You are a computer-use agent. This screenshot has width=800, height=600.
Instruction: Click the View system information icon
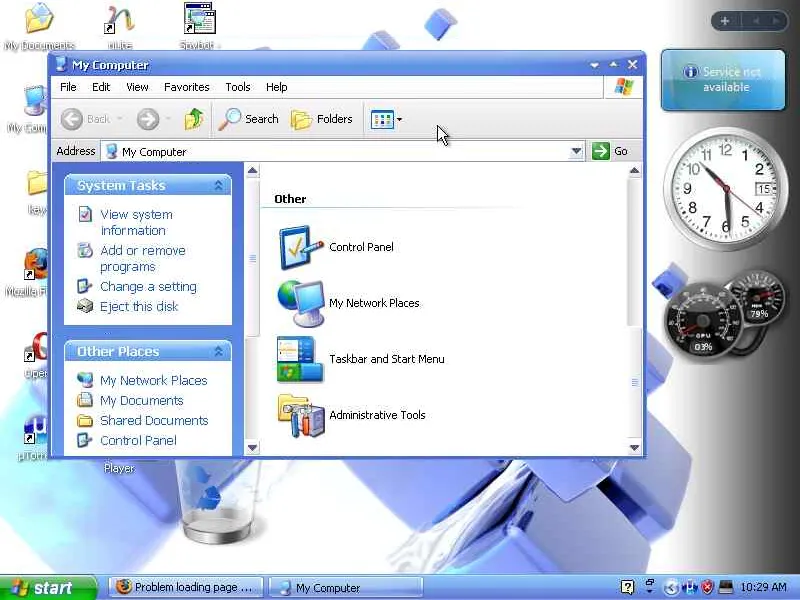point(85,214)
